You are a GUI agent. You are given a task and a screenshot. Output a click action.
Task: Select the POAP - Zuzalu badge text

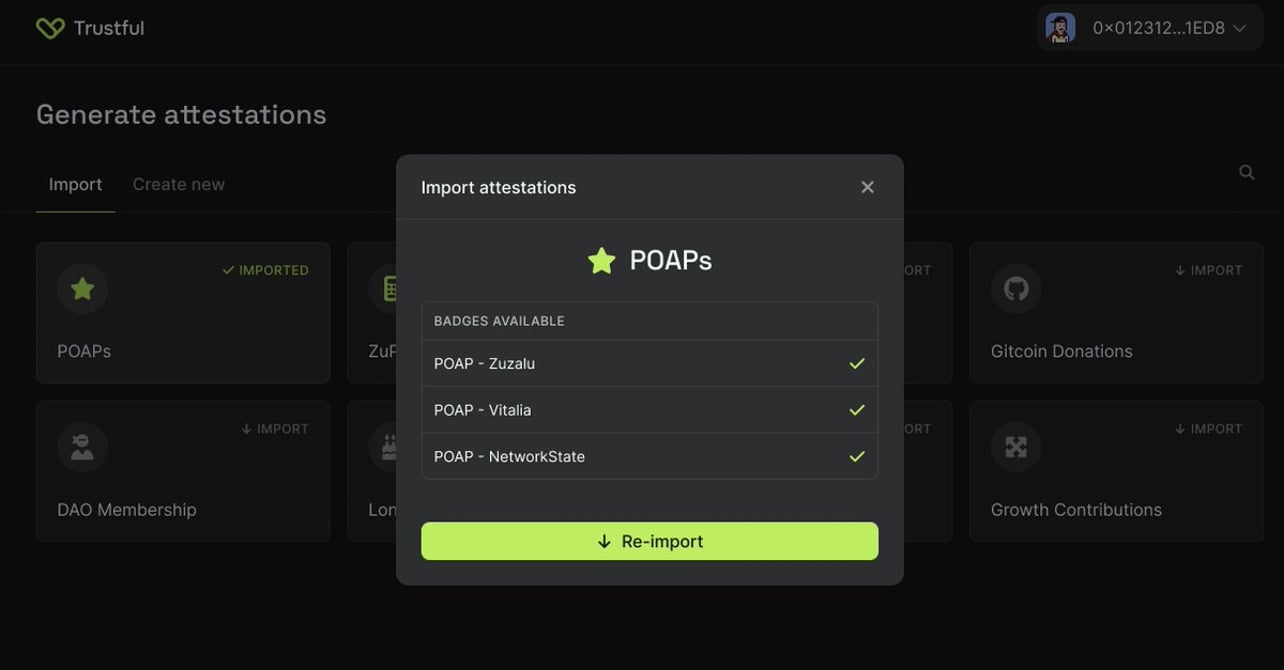[x=484, y=364]
